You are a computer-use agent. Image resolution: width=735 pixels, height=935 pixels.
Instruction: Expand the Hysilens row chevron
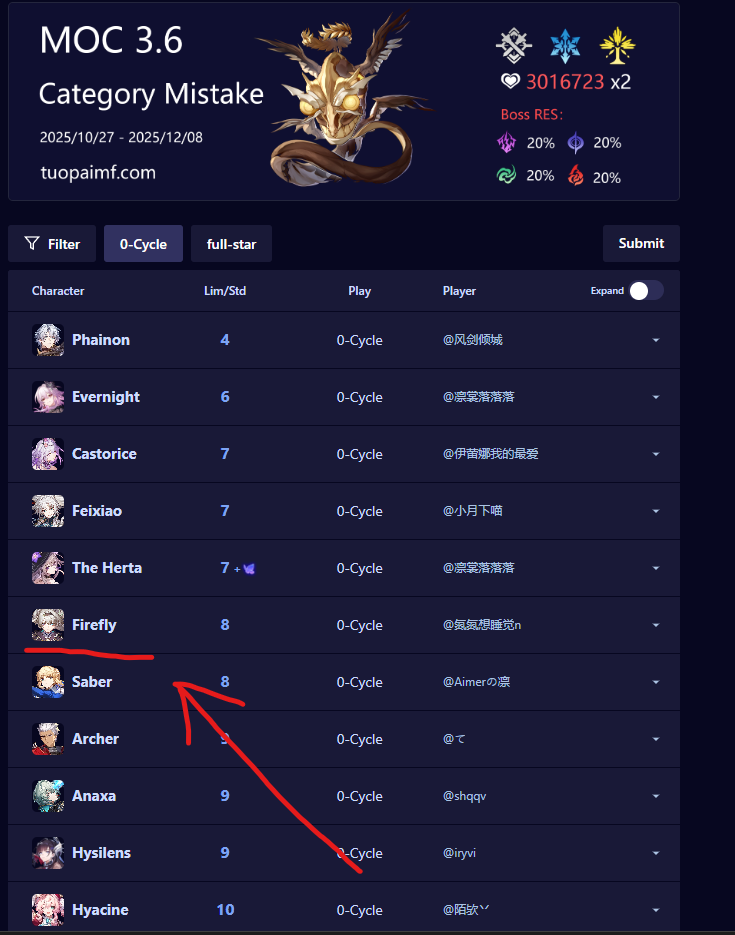pyautogui.click(x=656, y=853)
